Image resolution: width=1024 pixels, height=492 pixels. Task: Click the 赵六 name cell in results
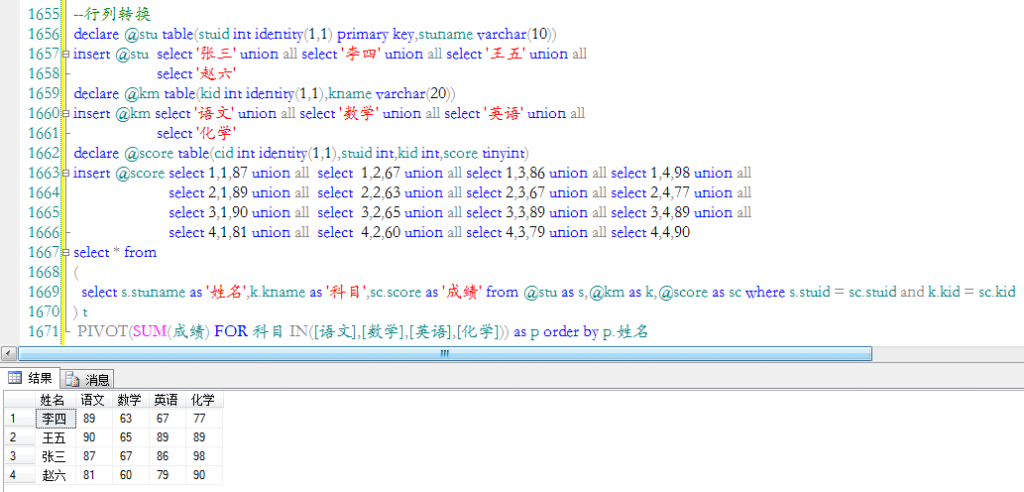[56, 475]
